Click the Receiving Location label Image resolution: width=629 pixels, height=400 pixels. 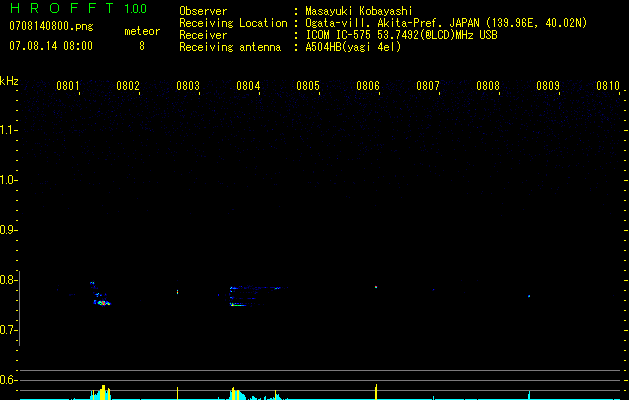tap(233, 23)
